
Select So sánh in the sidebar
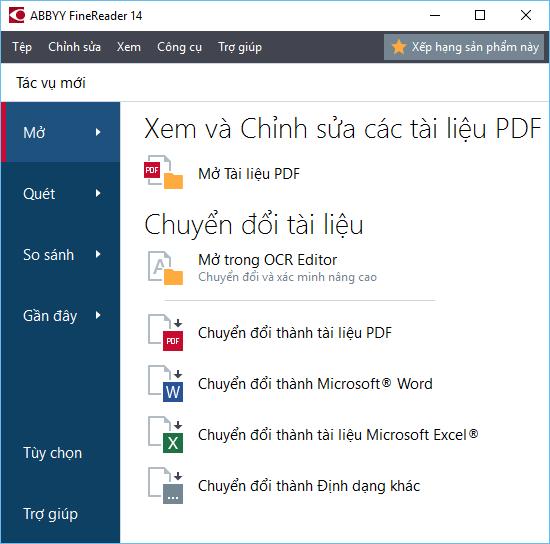[61, 254]
